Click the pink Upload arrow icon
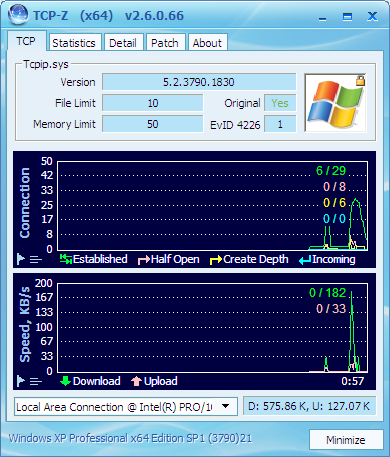Image resolution: width=390 pixels, height=457 pixels. click(136, 381)
